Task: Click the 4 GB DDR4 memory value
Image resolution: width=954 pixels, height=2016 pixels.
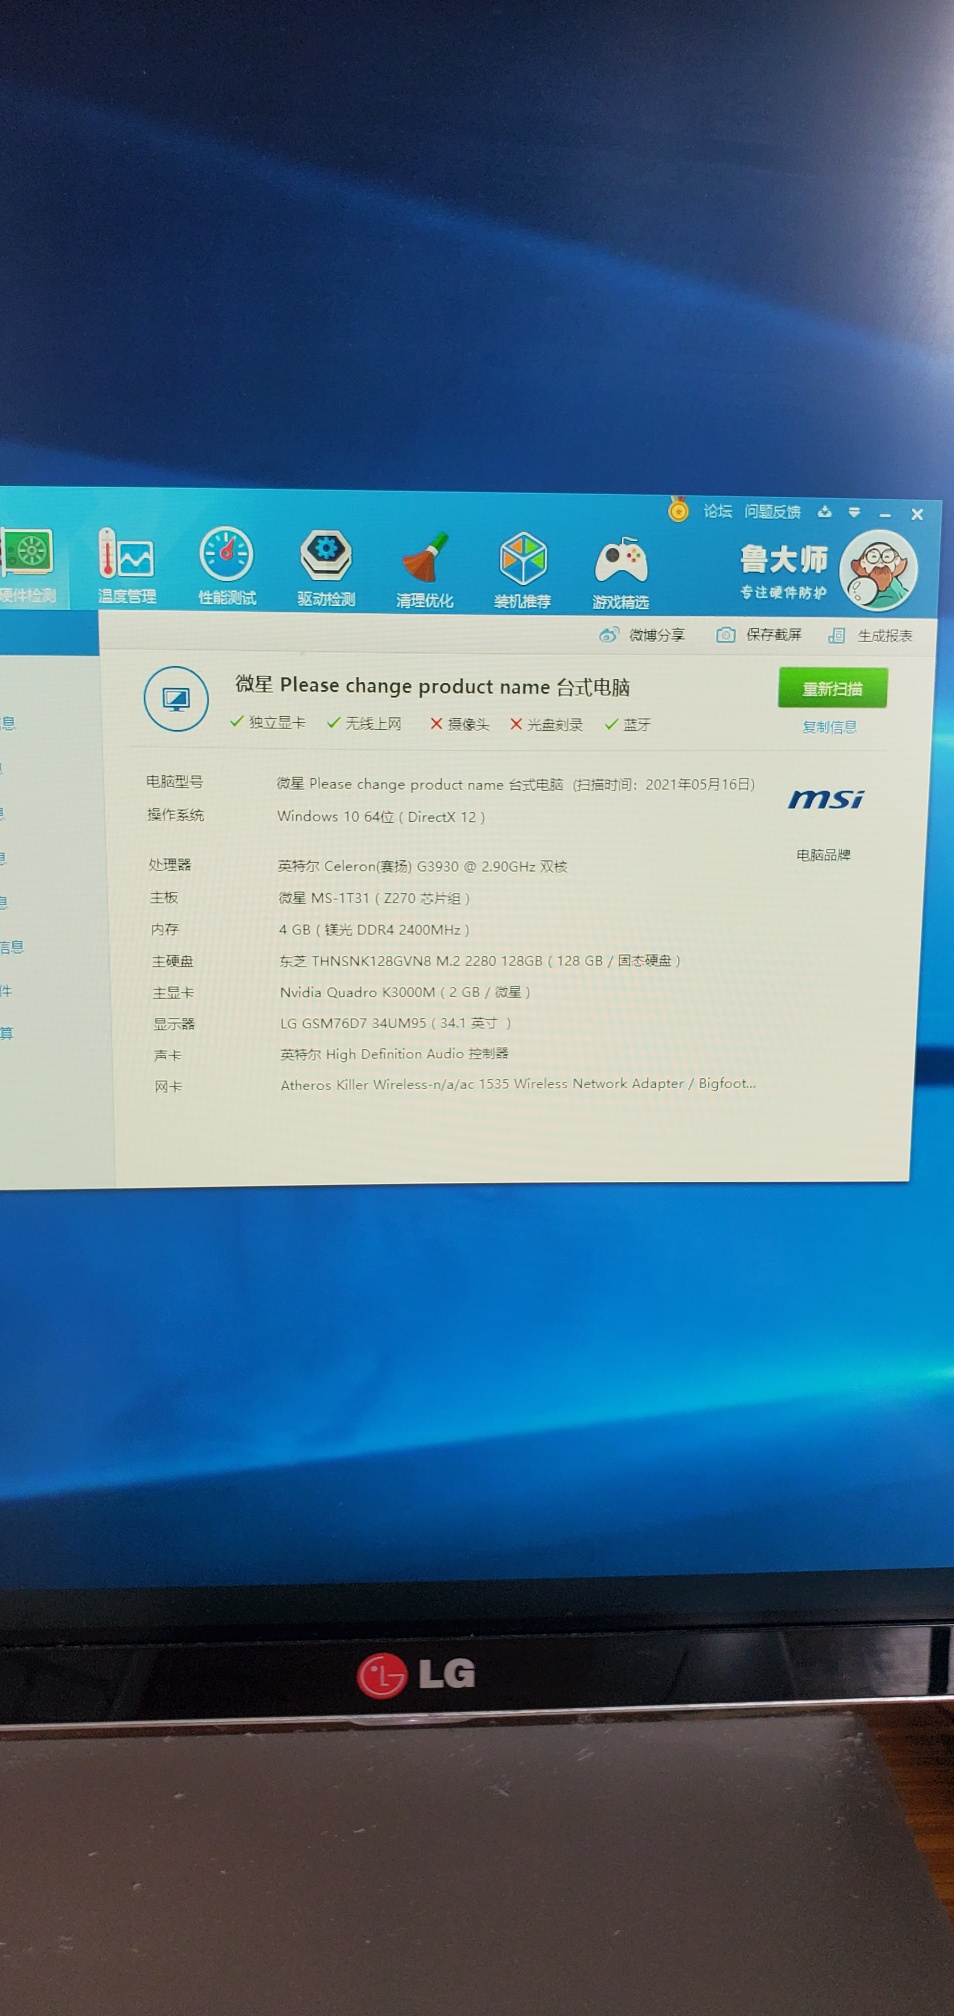Action: [374, 930]
